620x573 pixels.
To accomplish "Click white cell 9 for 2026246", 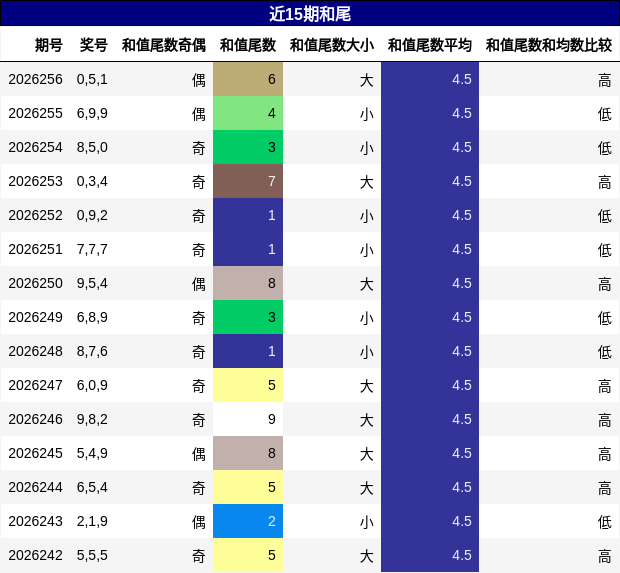I will point(248,419).
